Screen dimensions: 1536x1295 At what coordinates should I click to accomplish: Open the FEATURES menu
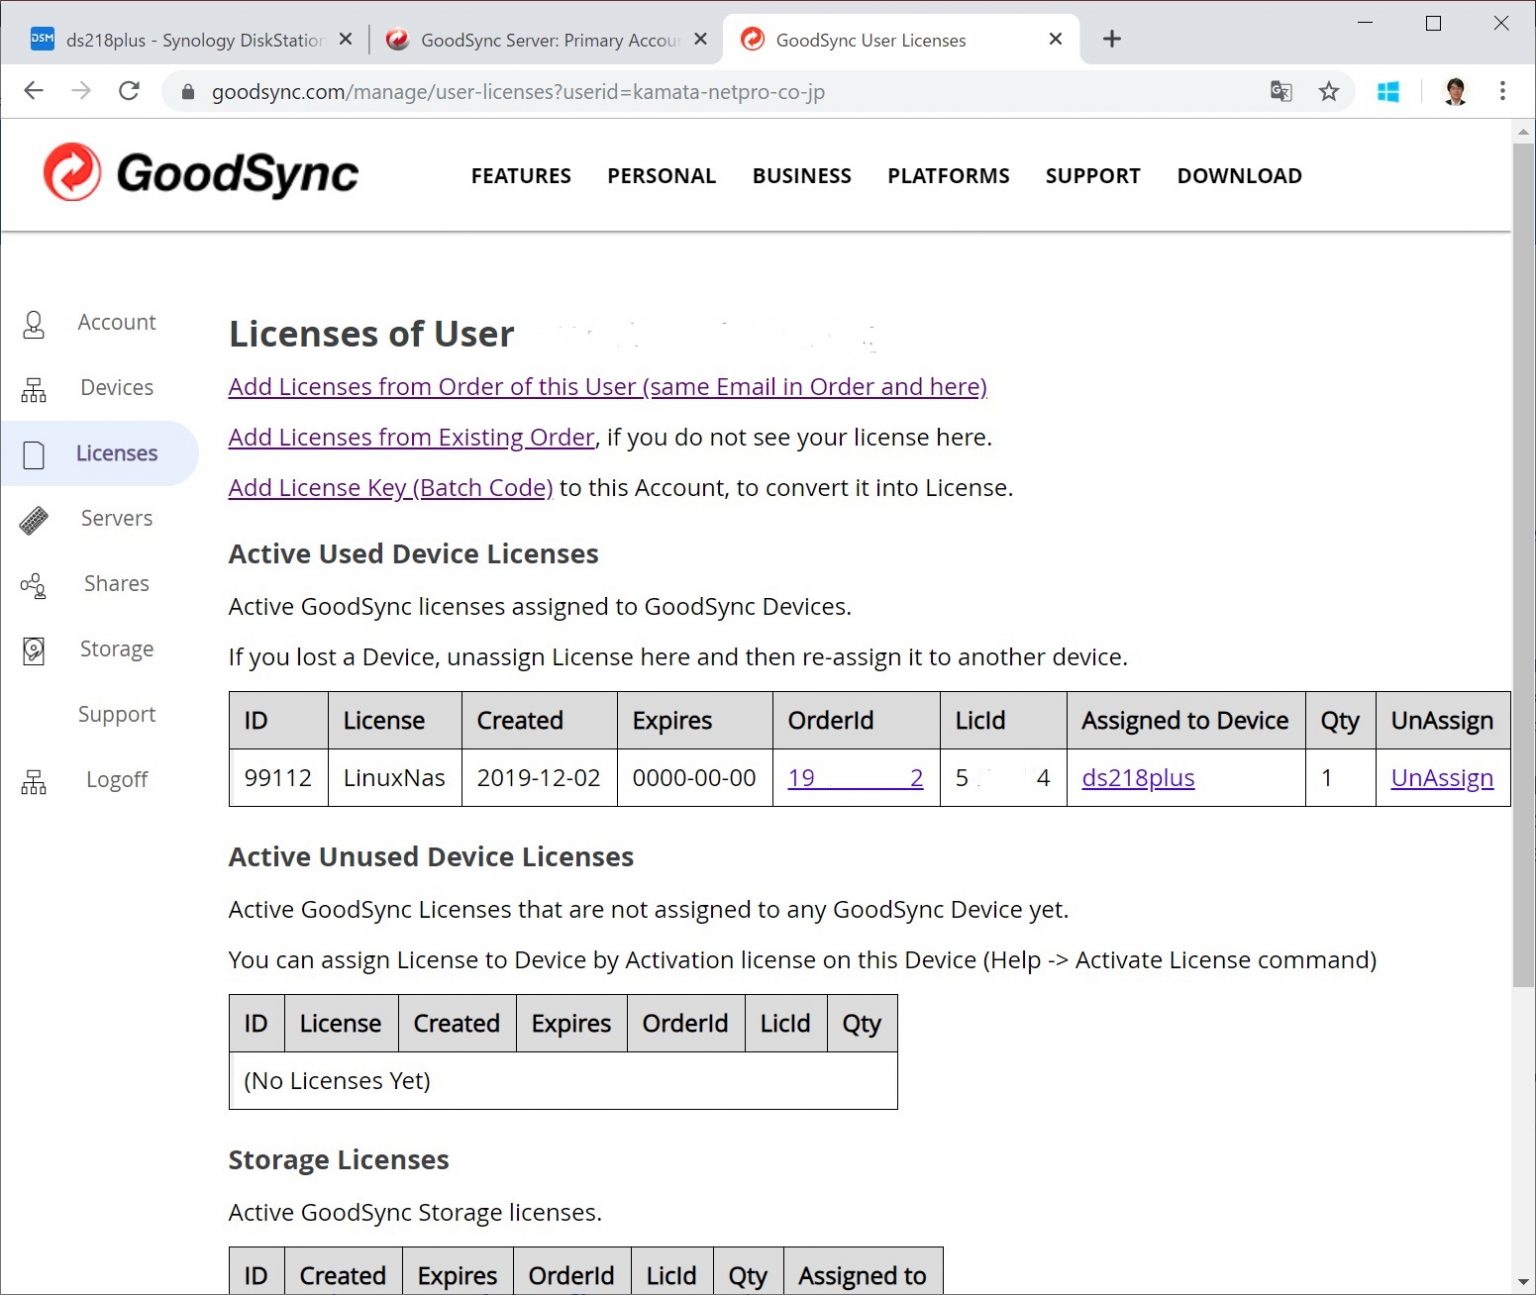521,176
